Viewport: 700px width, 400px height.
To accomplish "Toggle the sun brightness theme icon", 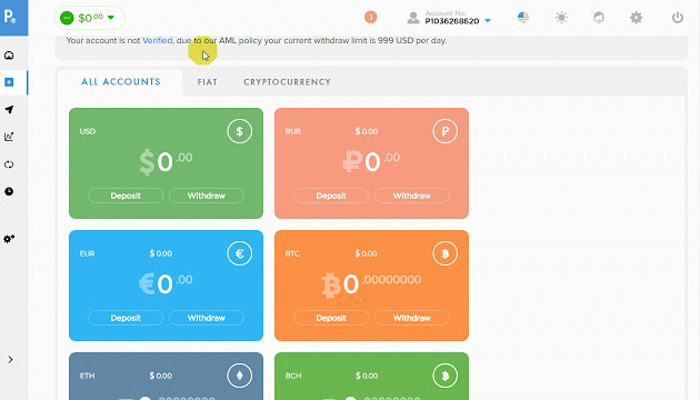I will click(x=561, y=18).
